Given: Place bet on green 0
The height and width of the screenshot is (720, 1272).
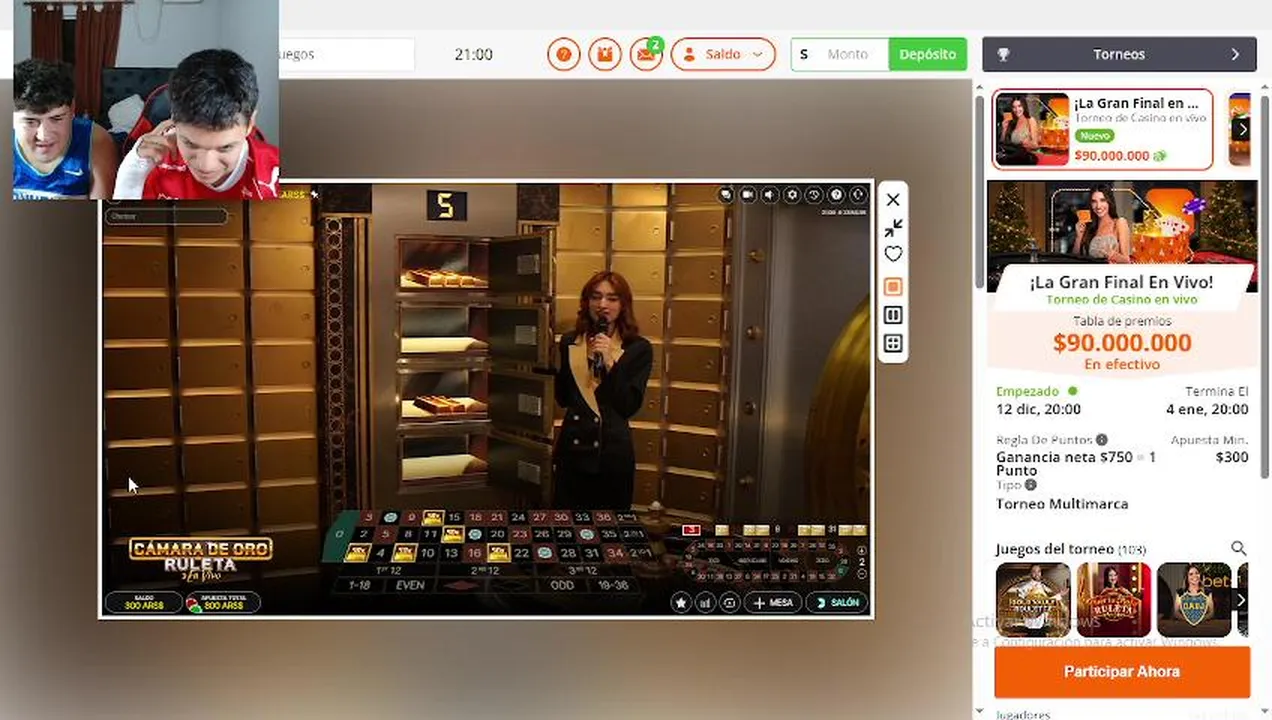Looking at the screenshot, I should (x=341, y=534).
